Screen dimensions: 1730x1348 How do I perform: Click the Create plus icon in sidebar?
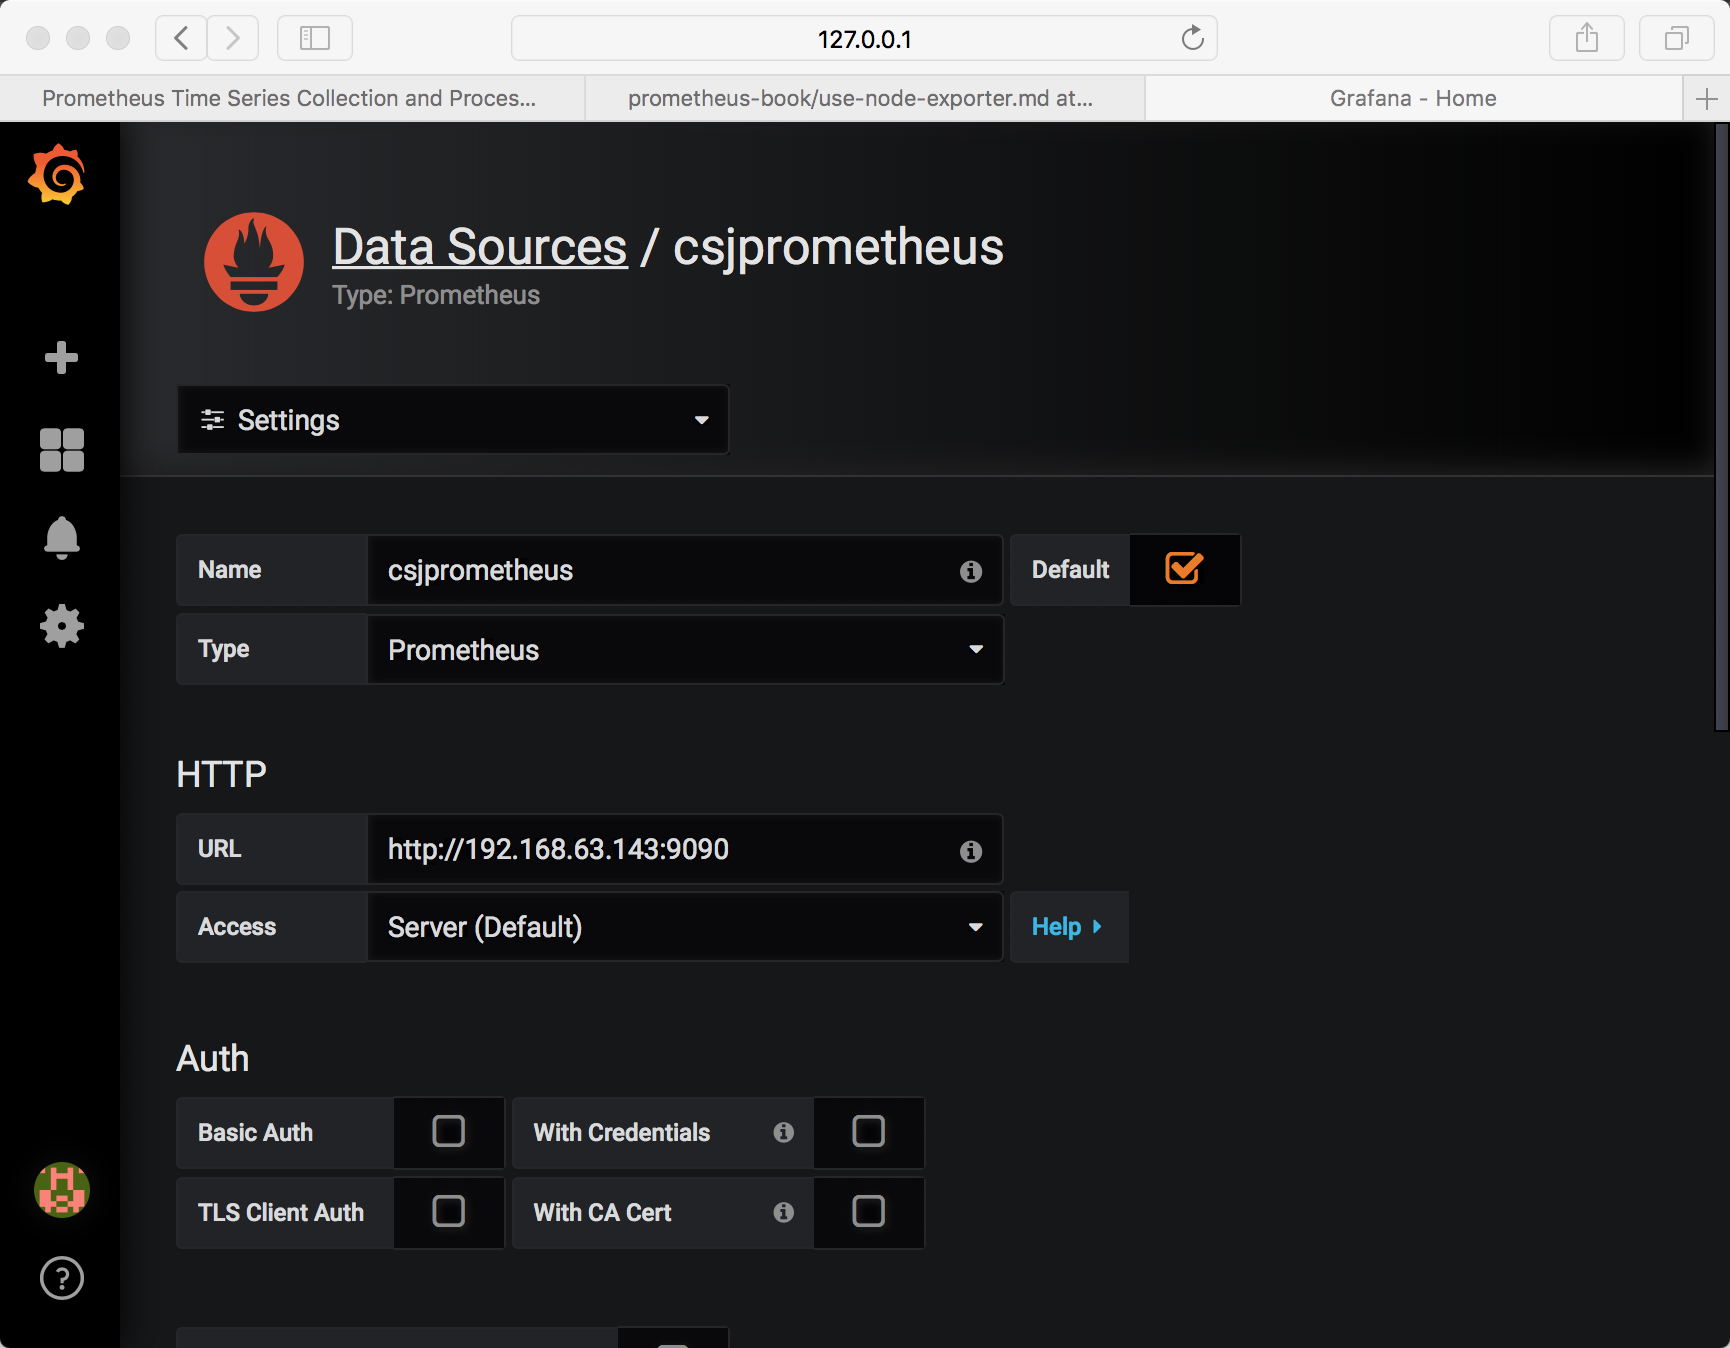tap(61, 358)
